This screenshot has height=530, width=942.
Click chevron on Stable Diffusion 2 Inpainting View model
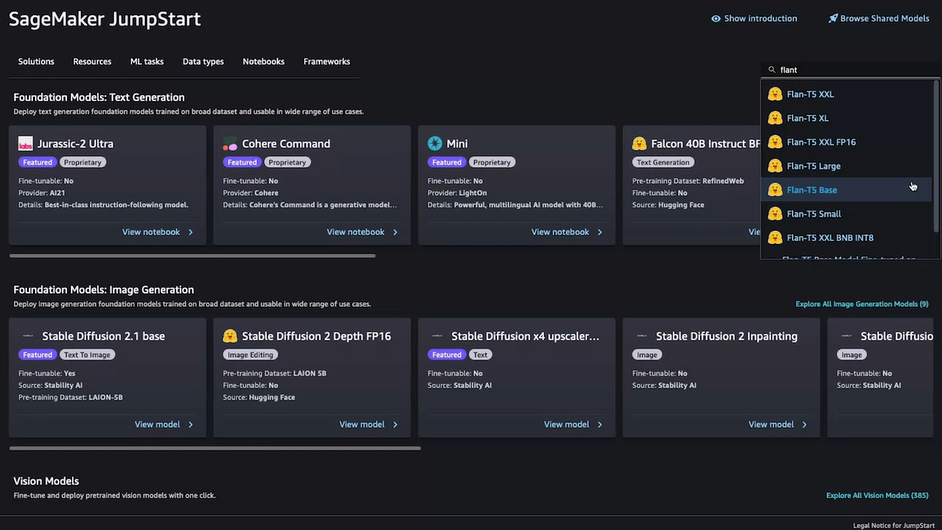click(x=804, y=424)
